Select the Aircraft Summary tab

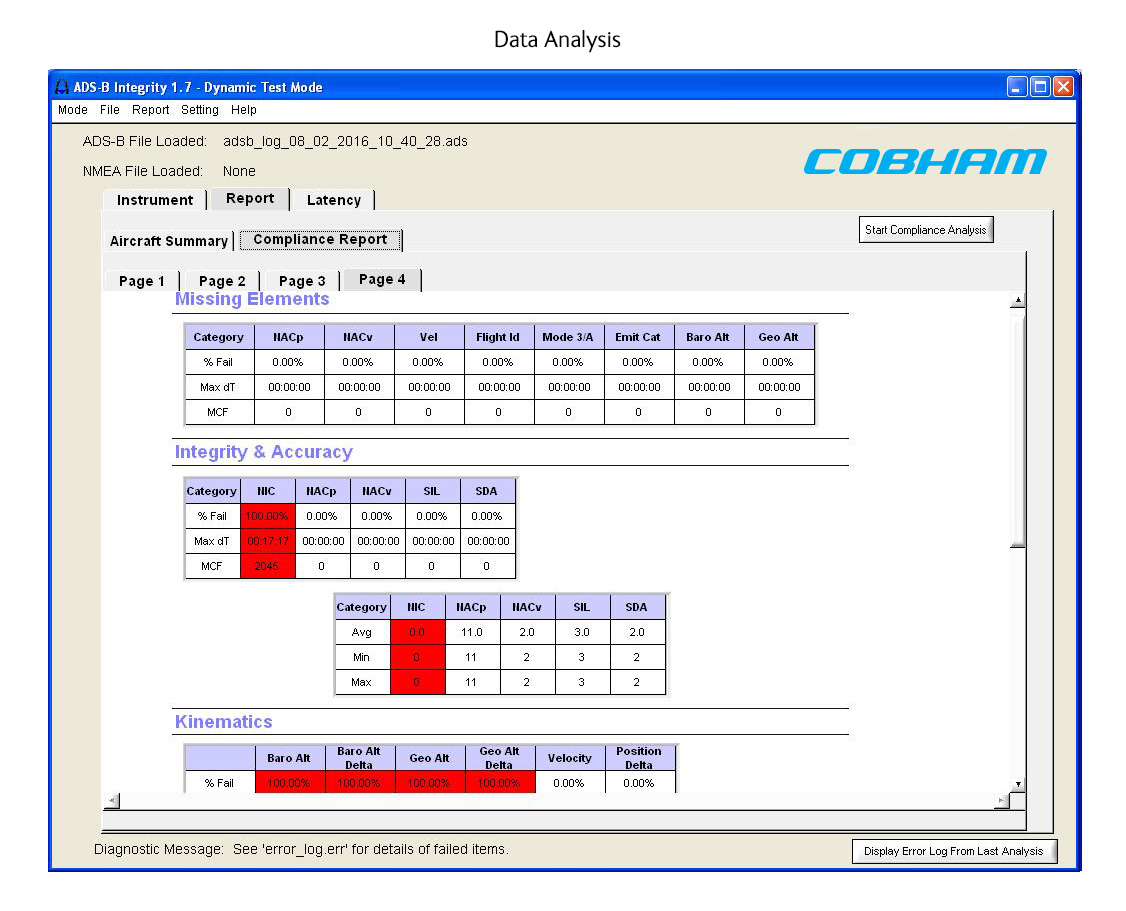168,241
